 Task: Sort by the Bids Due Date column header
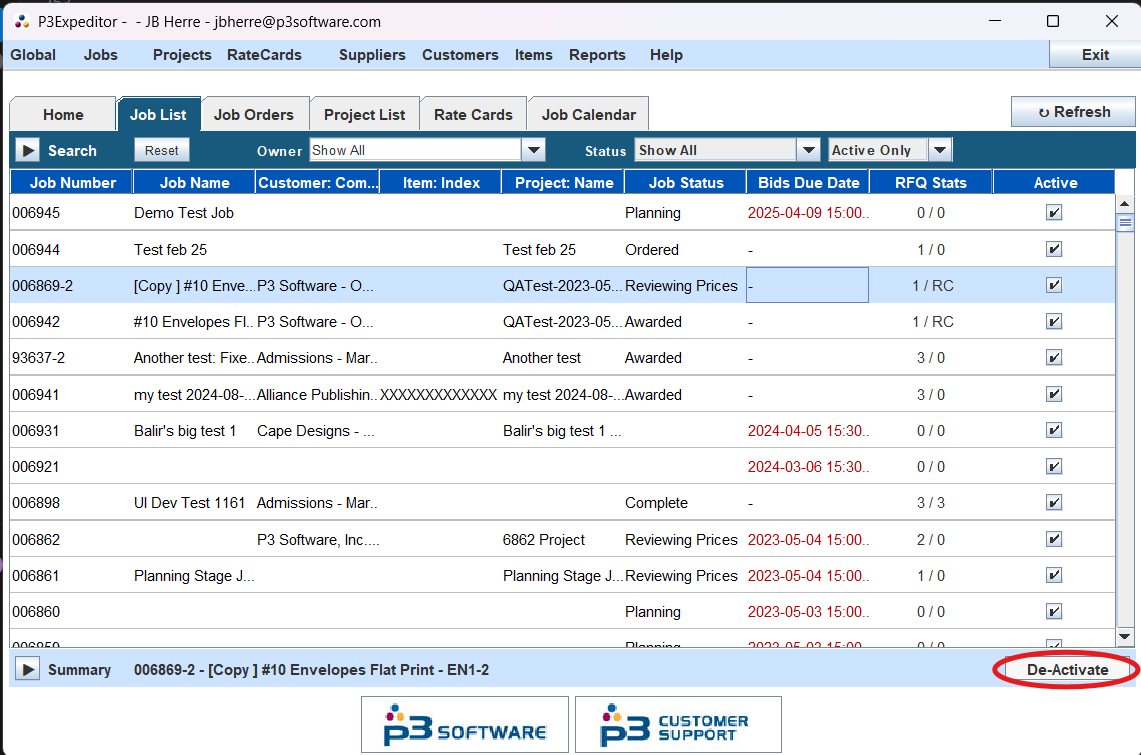coord(808,182)
